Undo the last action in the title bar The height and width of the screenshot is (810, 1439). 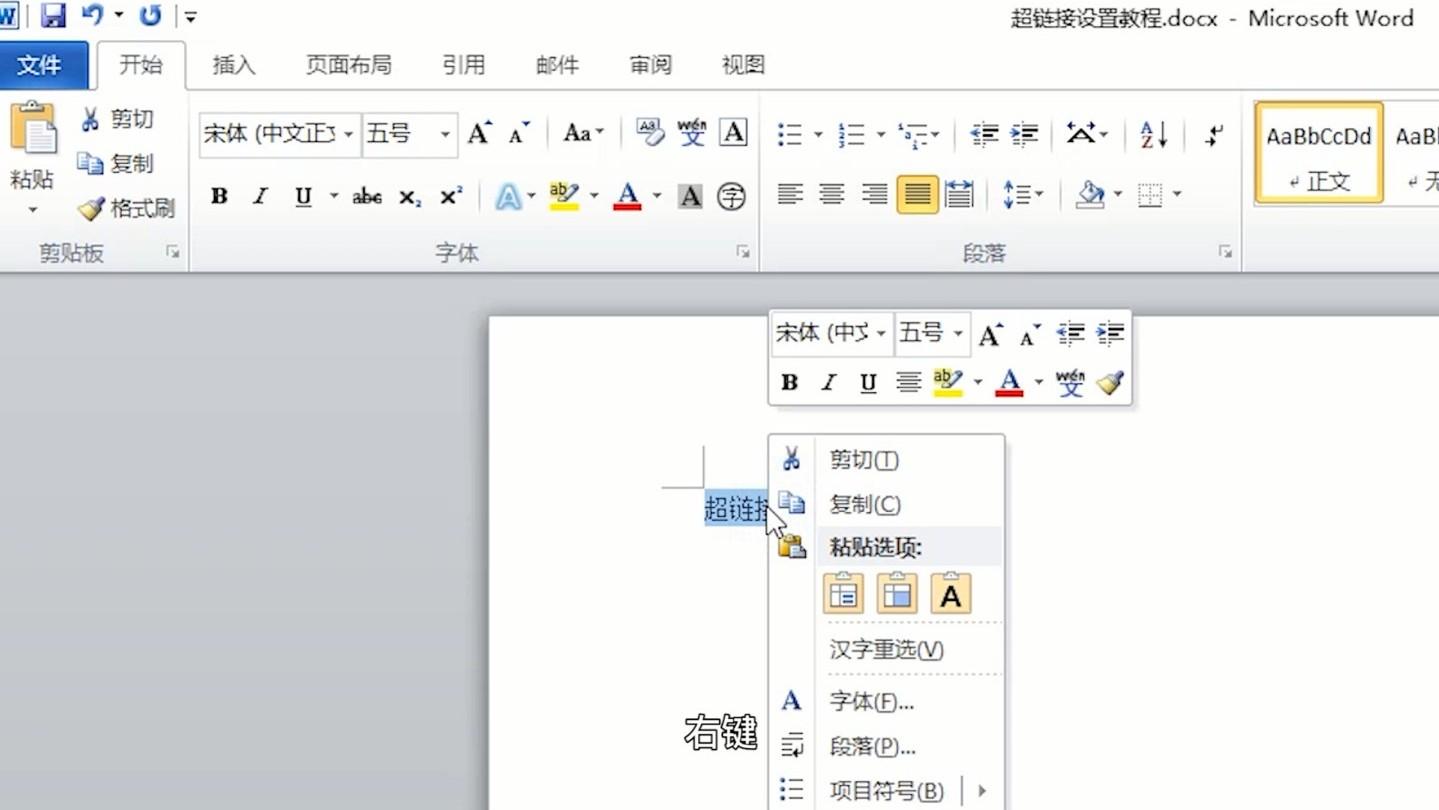point(92,16)
